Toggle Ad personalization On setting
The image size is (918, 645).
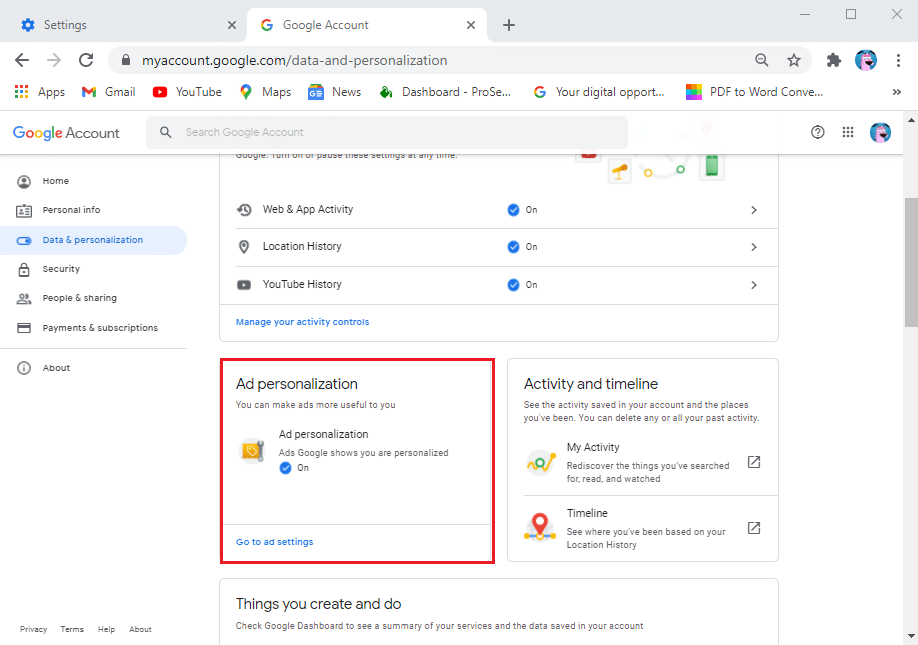(286, 467)
